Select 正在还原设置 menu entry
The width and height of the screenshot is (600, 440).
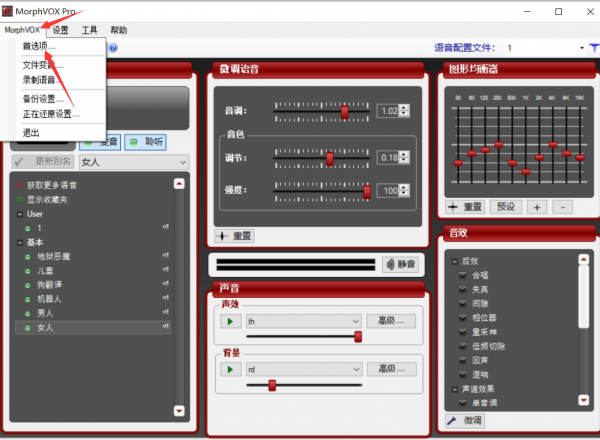51,114
